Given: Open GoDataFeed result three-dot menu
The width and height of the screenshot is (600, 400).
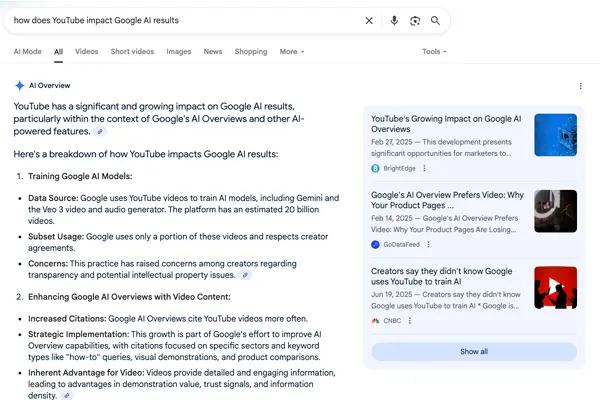Looking at the screenshot, I should tap(429, 245).
